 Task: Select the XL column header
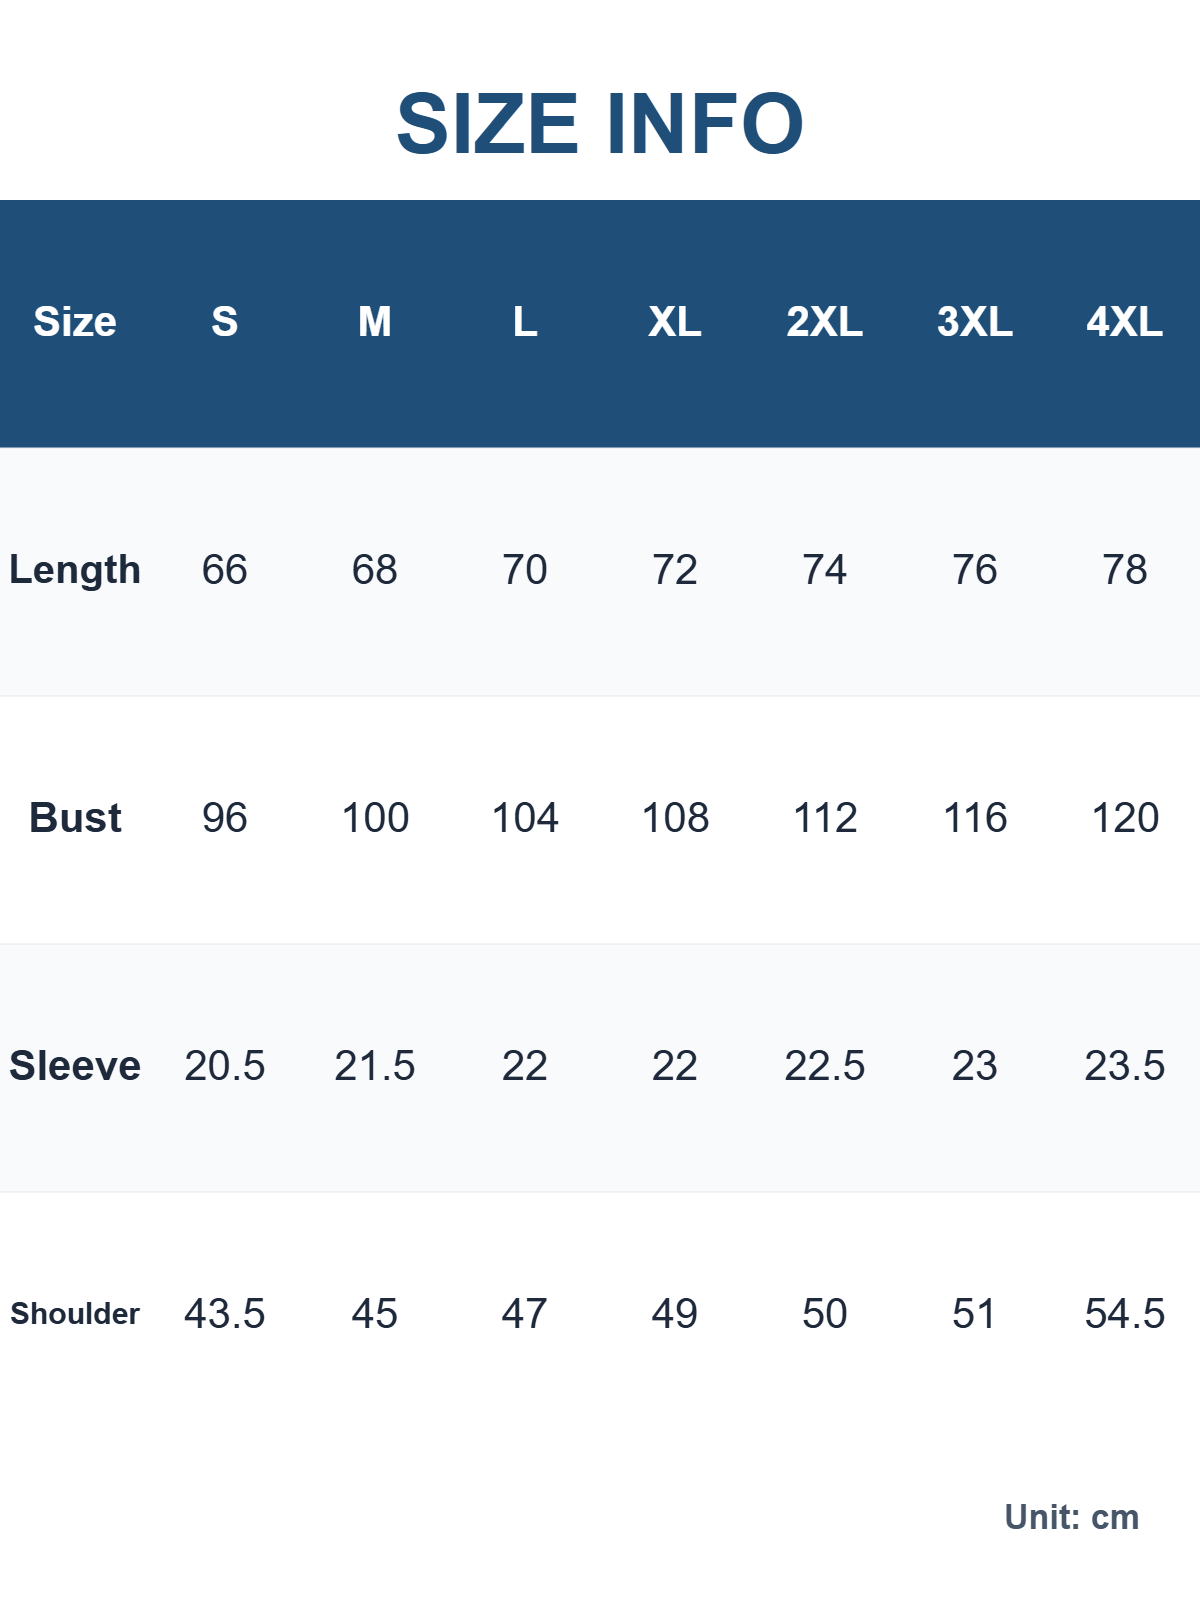(x=675, y=322)
